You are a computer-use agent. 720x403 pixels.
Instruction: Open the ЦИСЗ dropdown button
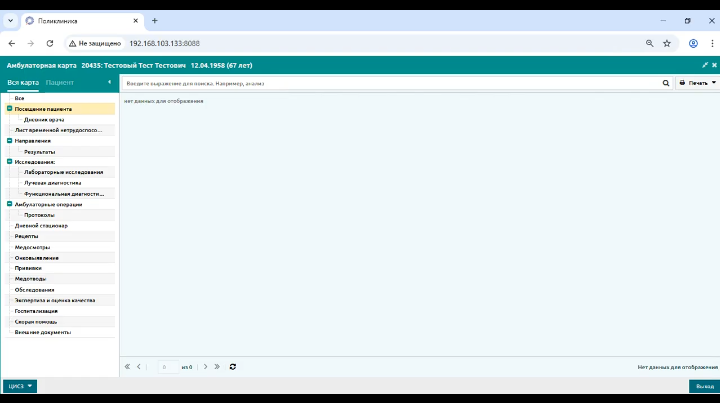[20, 386]
